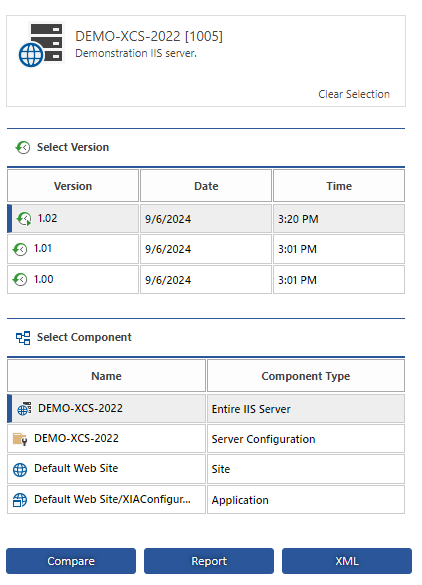Select the Site component type row

click(206, 469)
